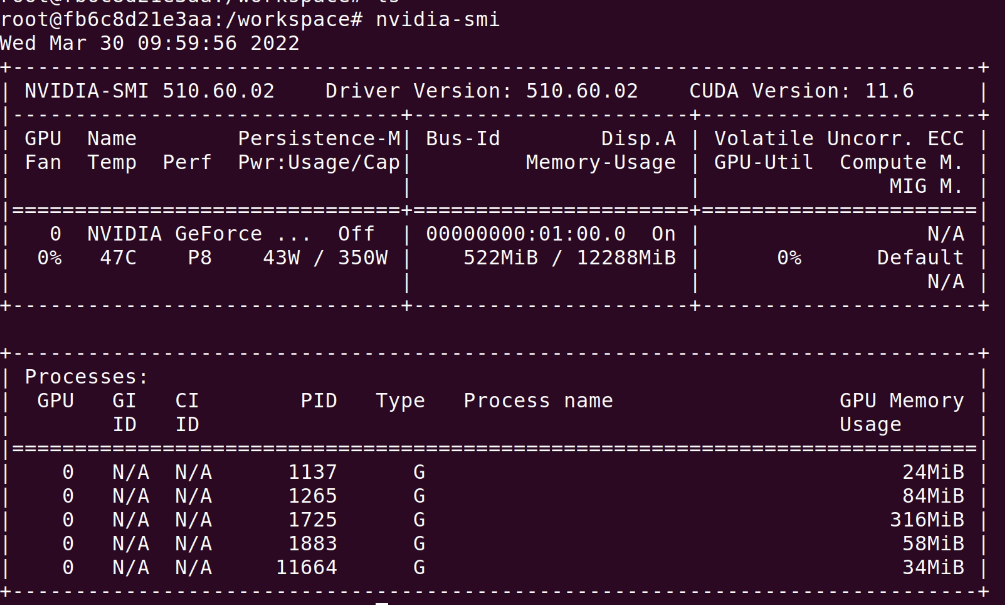Click the PID value '1265'
1005x605 pixels.
coord(312,496)
